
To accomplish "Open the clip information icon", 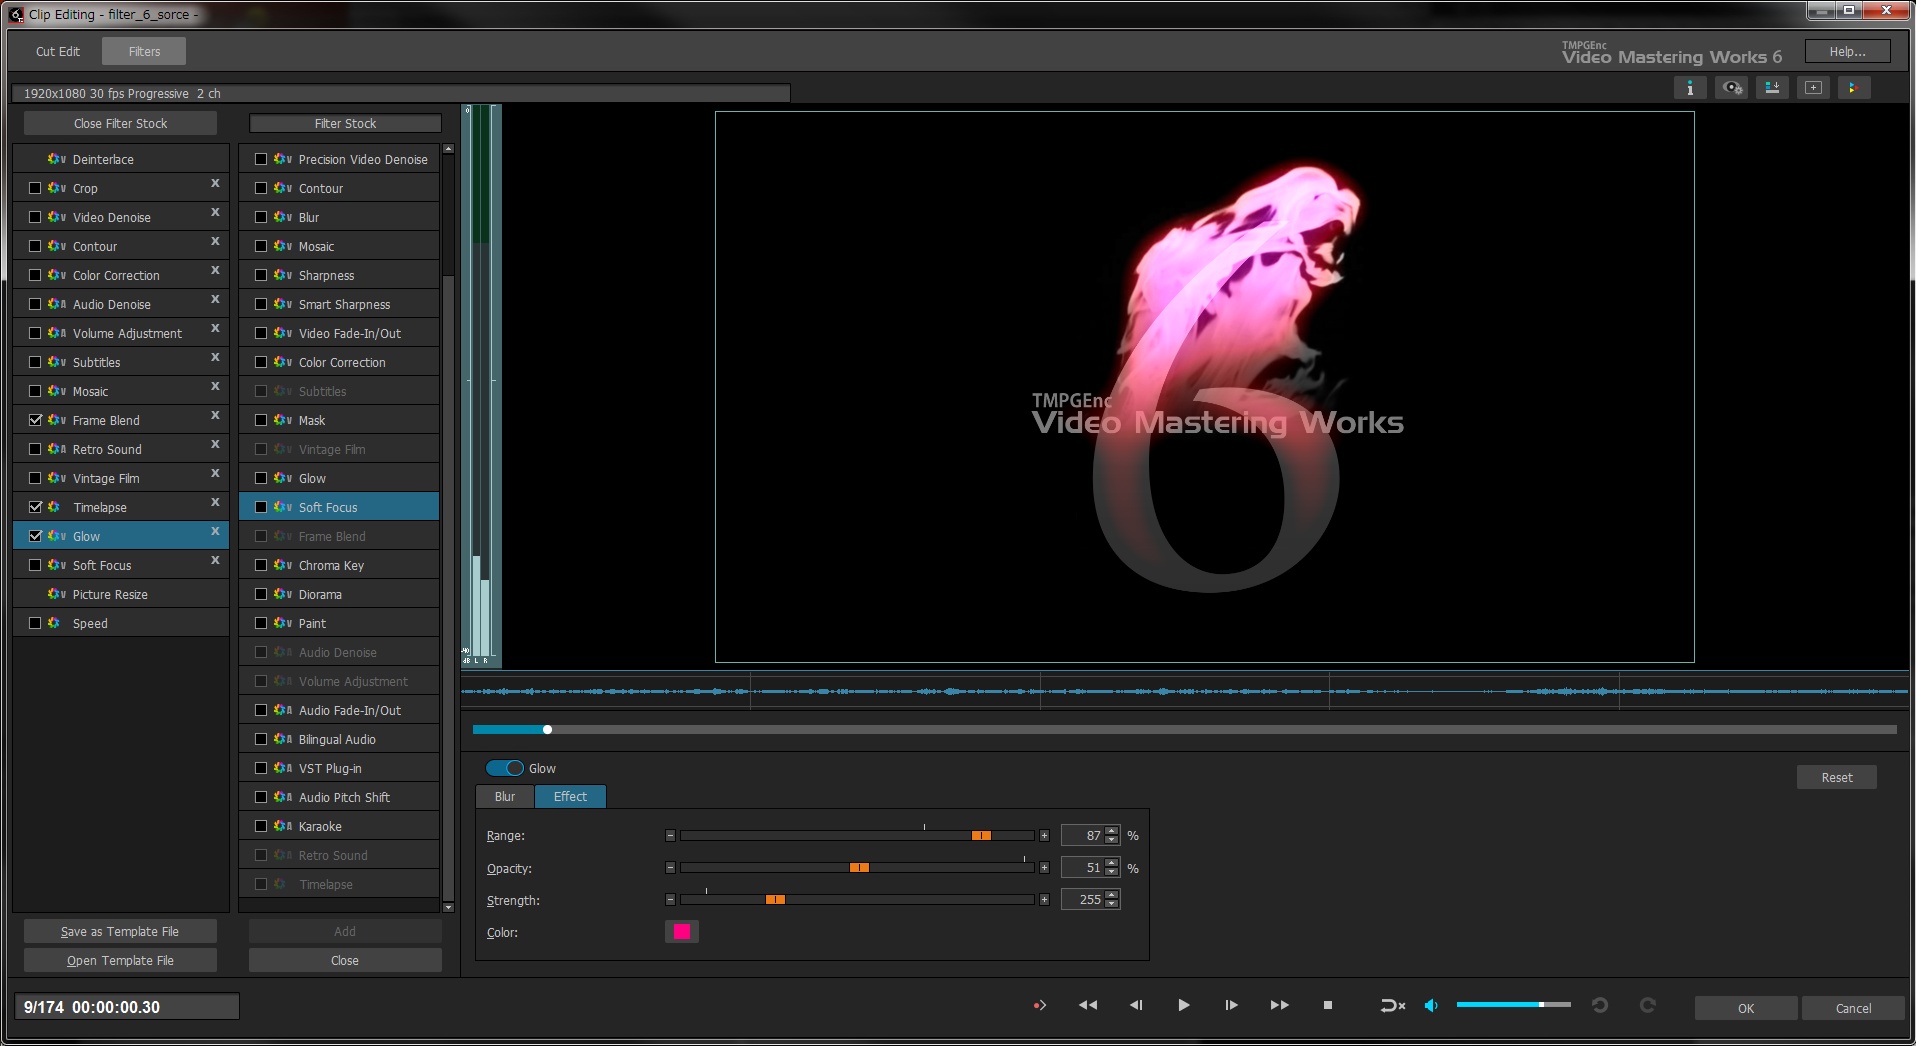I will pyautogui.click(x=1689, y=88).
